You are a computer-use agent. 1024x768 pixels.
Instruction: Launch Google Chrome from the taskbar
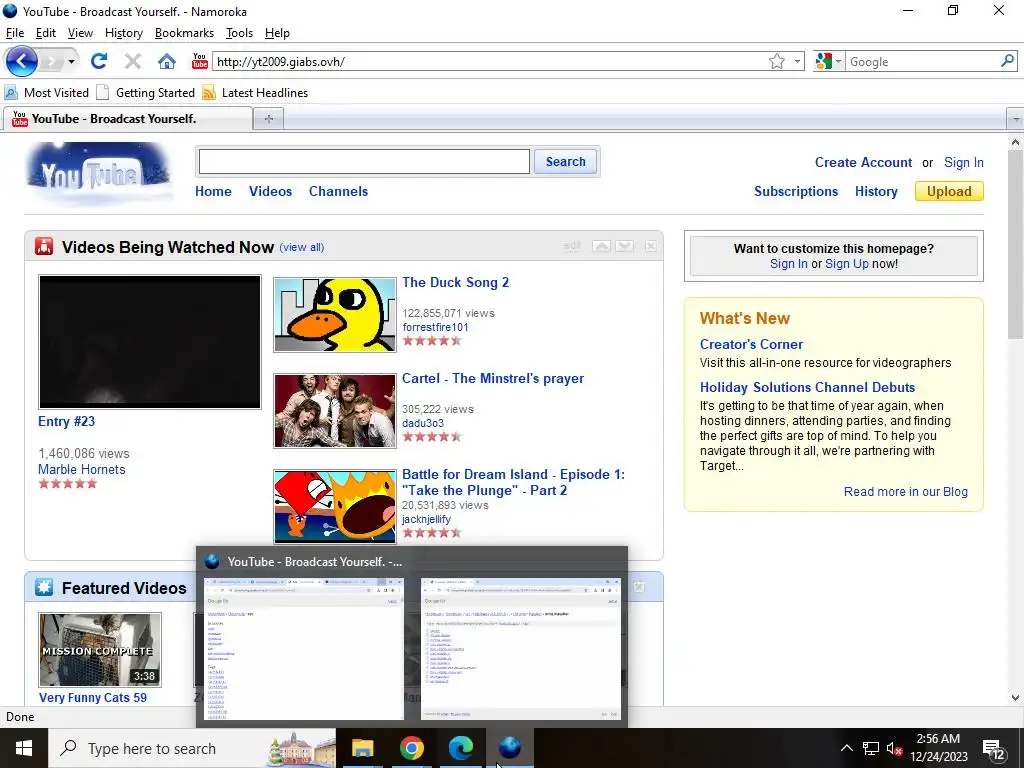click(411, 748)
